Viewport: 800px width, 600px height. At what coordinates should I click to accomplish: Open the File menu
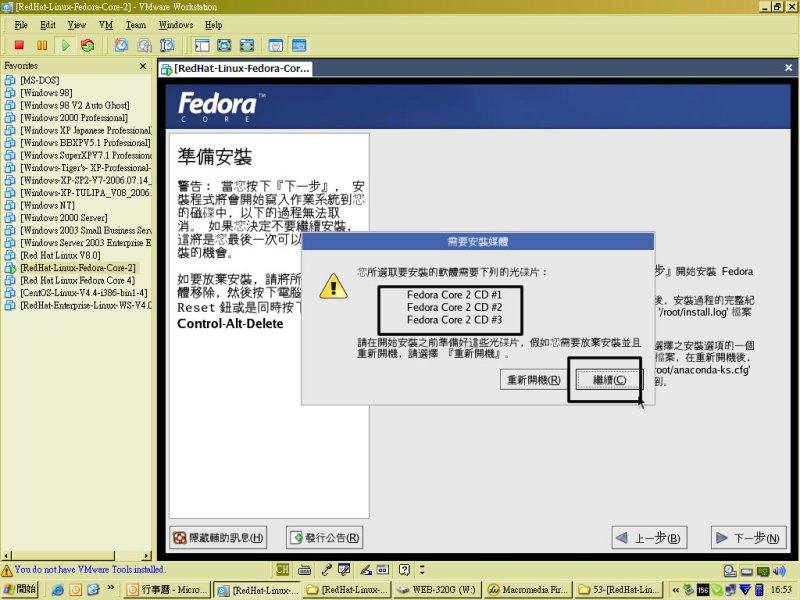(21, 24)
